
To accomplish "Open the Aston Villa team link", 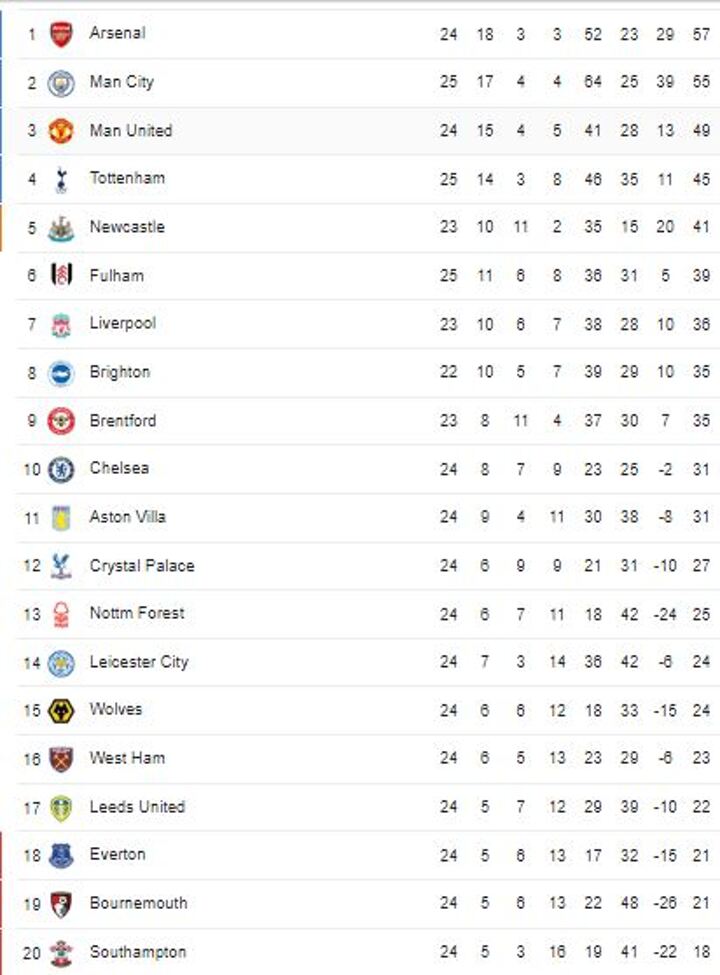I will (127, 517).
